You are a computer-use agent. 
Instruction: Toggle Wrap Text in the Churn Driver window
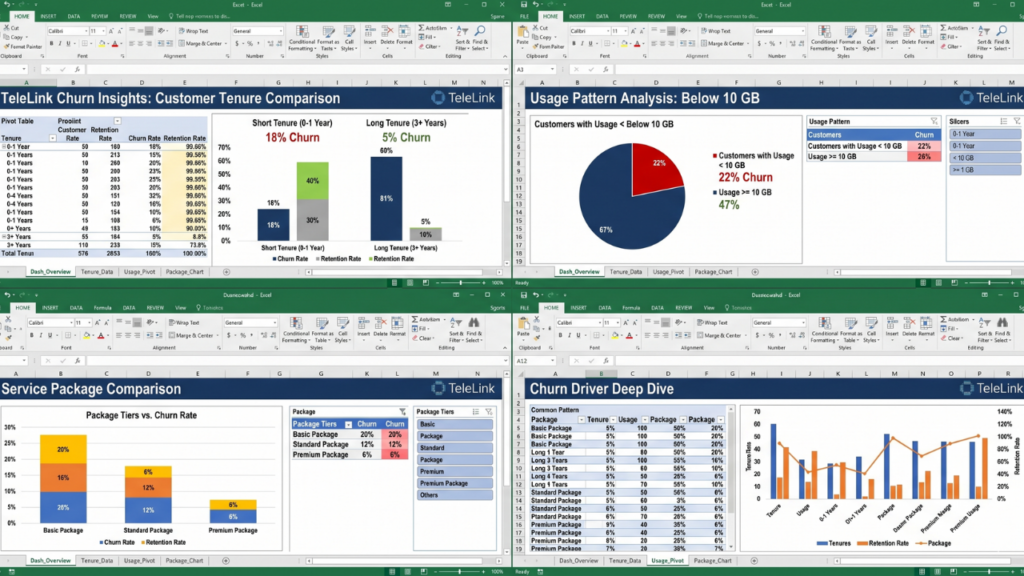pyautogui.click(x=712, y=323)
